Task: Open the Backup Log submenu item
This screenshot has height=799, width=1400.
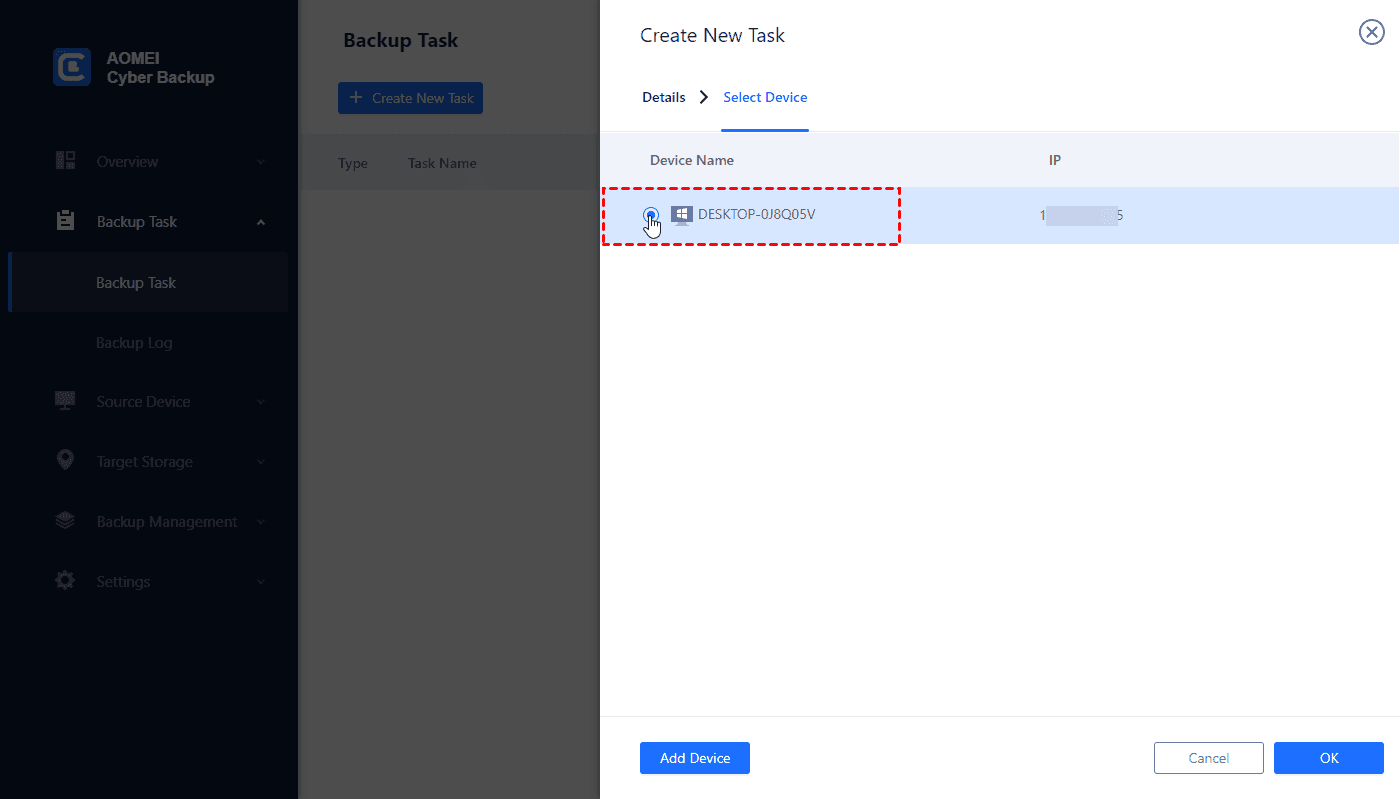Action: [134, 343]
